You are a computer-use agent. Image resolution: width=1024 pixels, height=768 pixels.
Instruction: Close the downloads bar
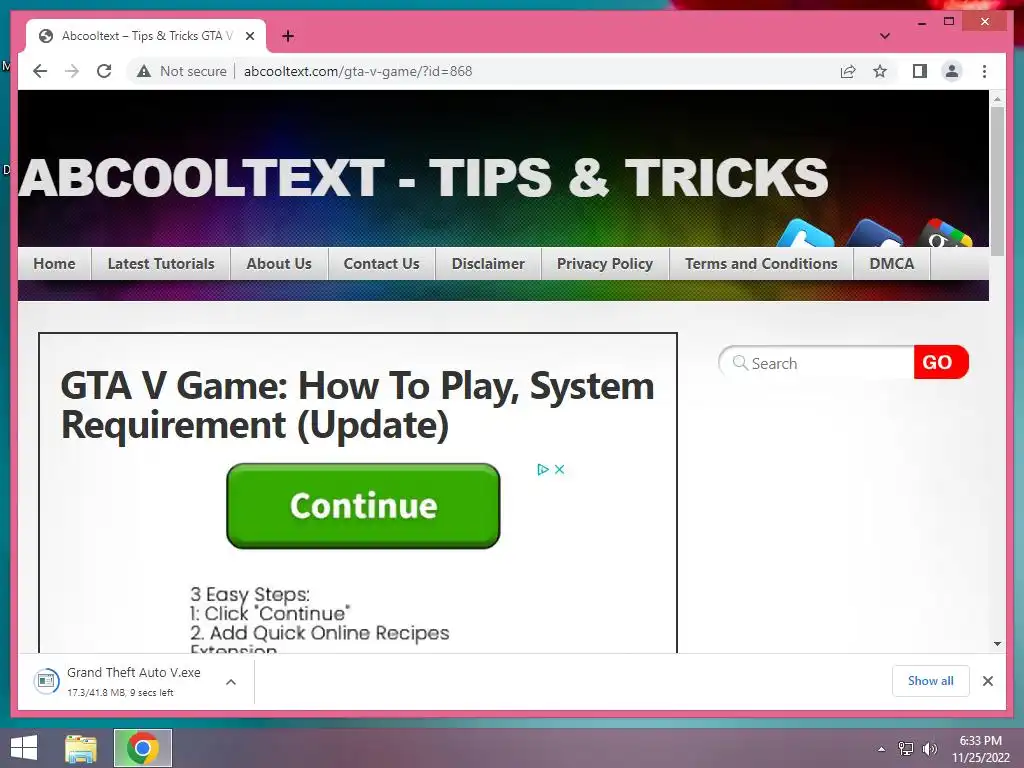[987, 681]
